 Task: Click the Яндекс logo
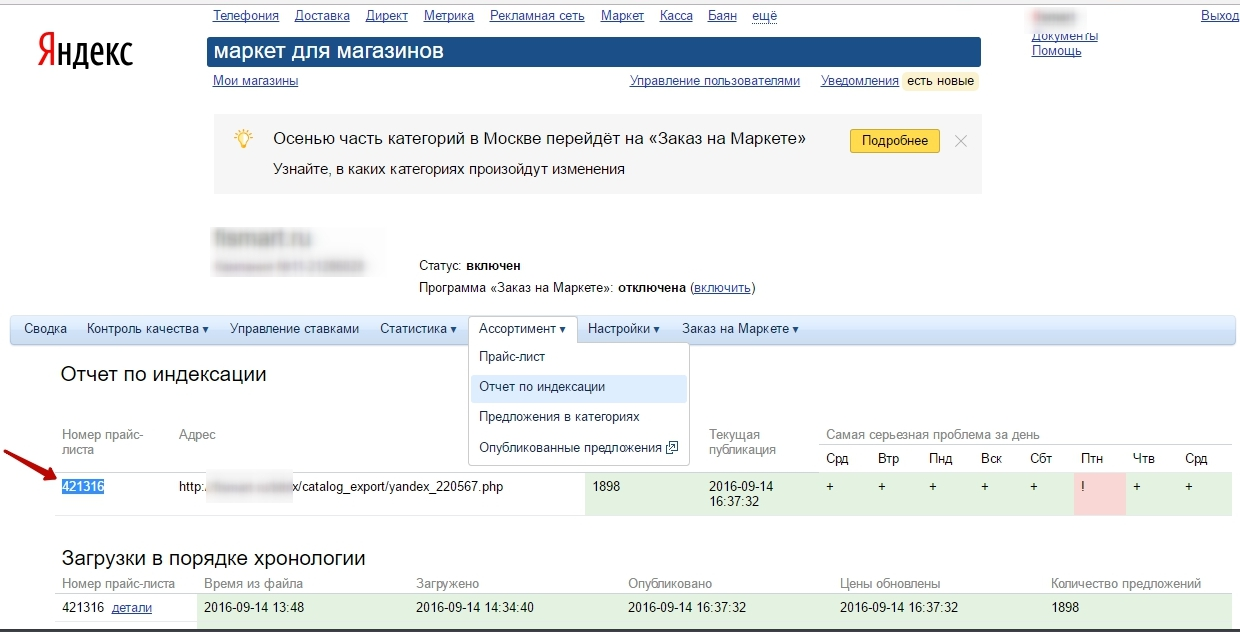pos(85,50)
